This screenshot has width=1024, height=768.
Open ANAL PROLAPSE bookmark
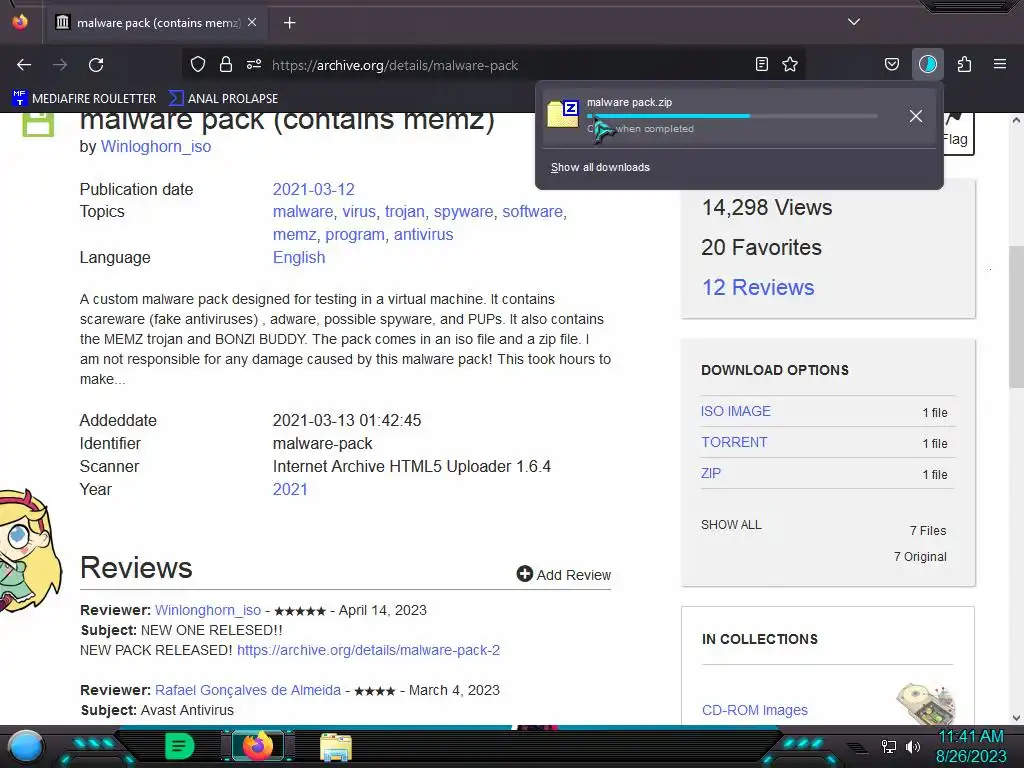(x=223, y=99)
